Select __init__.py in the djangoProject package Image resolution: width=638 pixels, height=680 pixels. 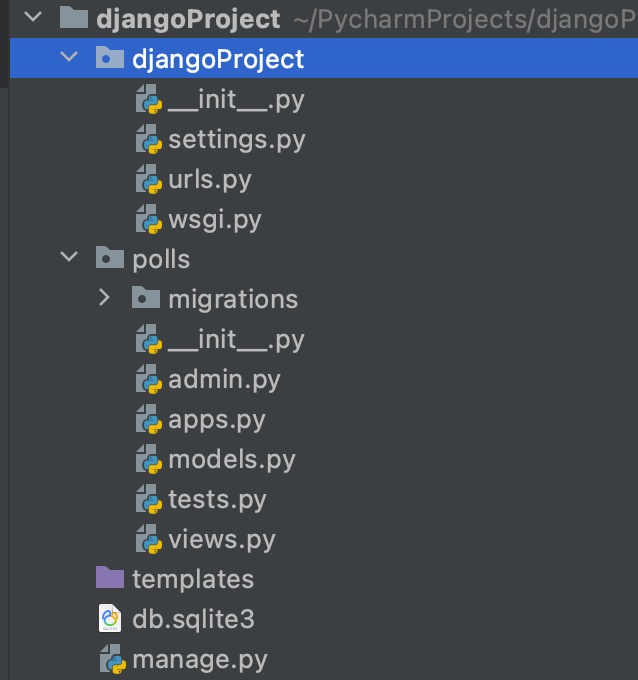tap(236, 100)
